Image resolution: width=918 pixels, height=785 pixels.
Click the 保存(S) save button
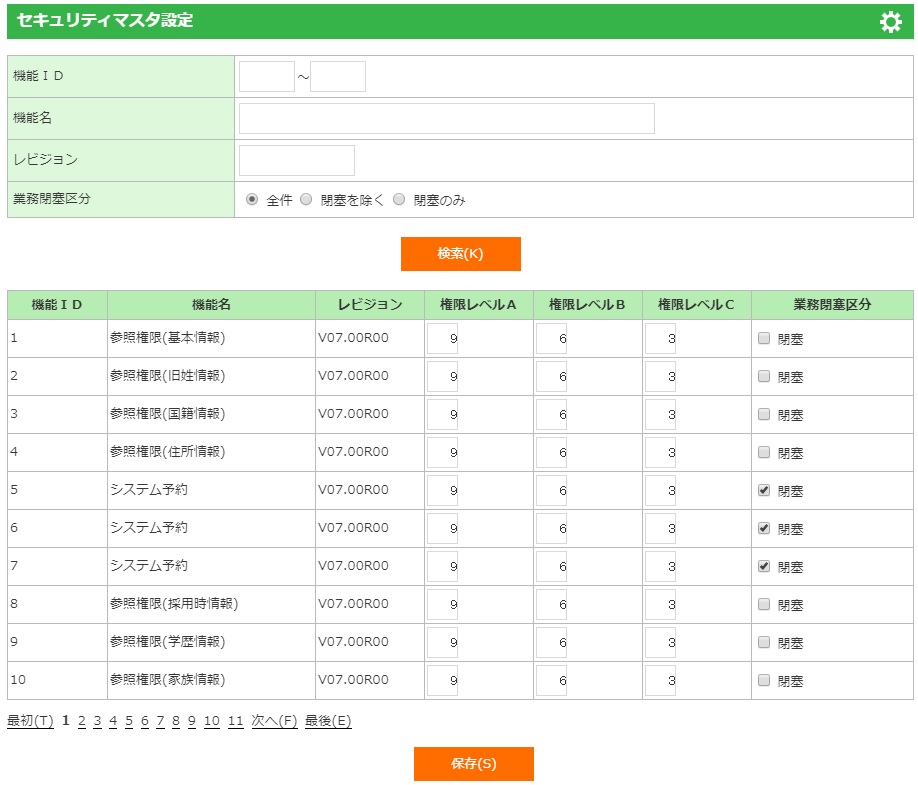tap(473, 764)
